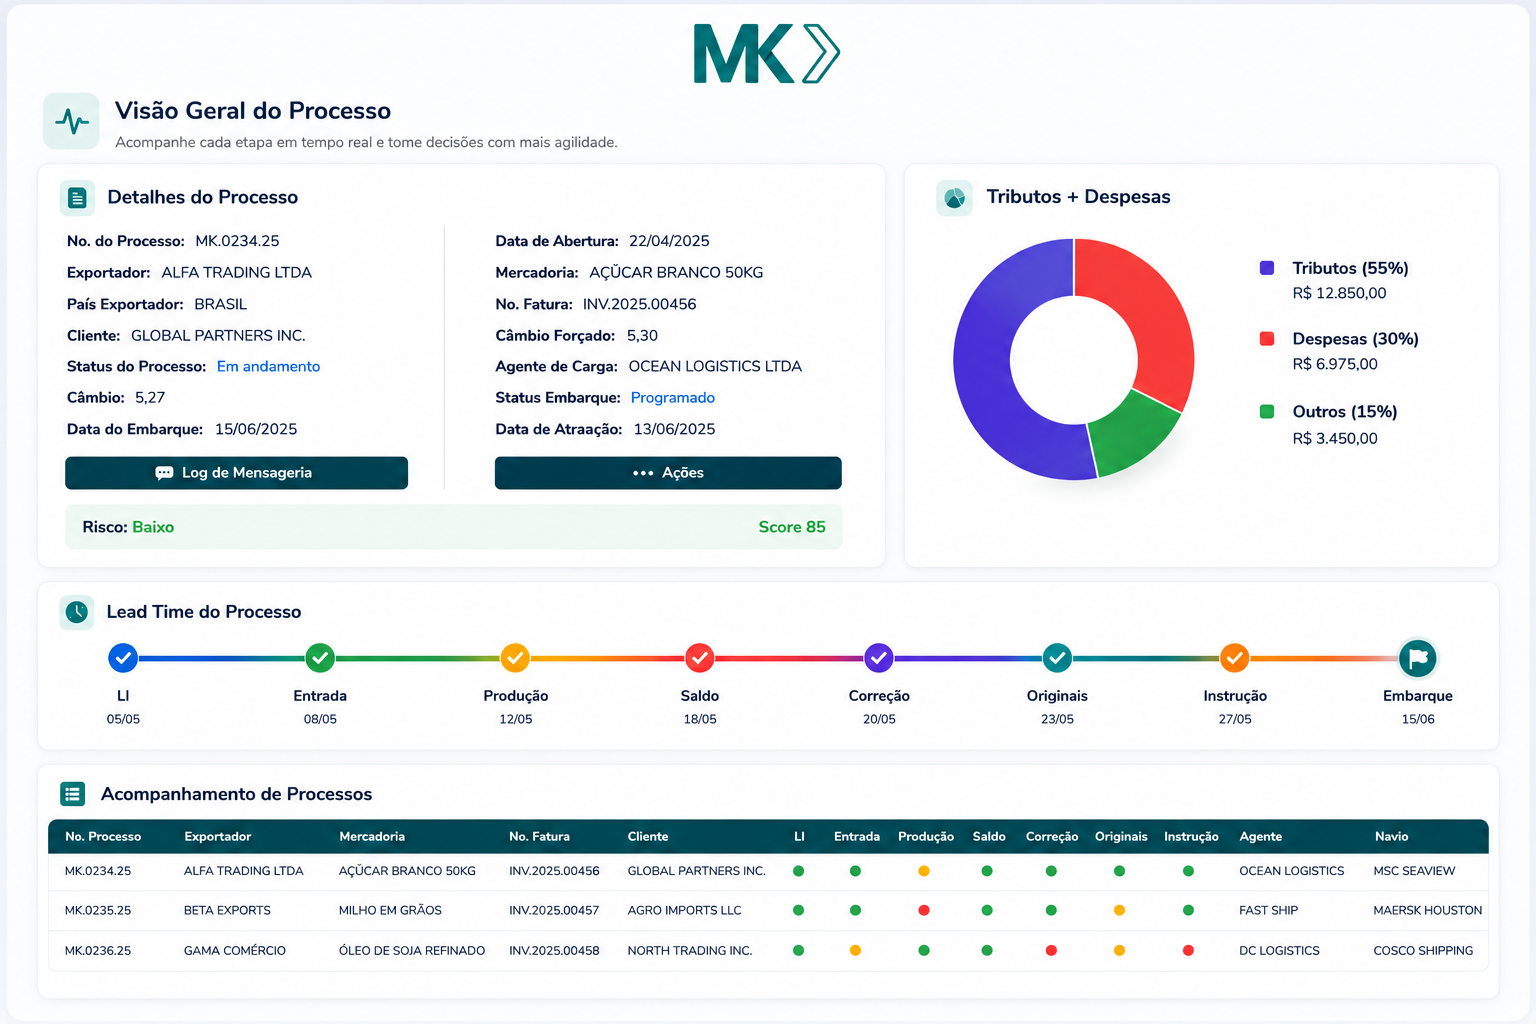Click the COSCO SHIPPING ship cell
Image resolution: width=1536 pixels, height=1024 pixels.
[1423, 950]
